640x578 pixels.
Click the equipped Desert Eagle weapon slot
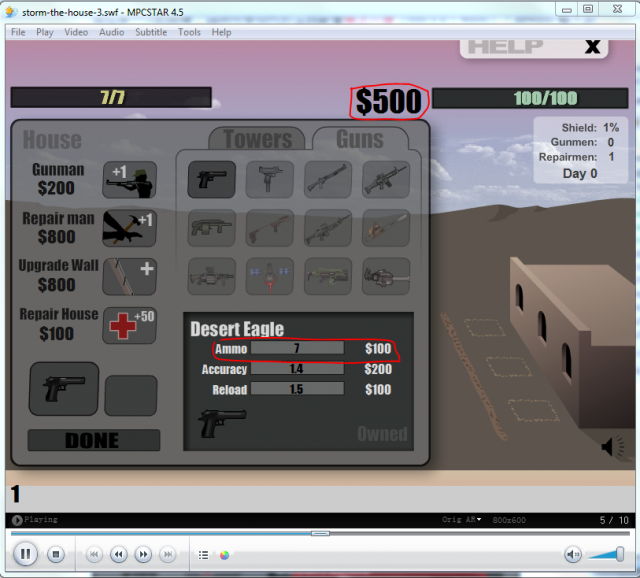click(64, 389)
